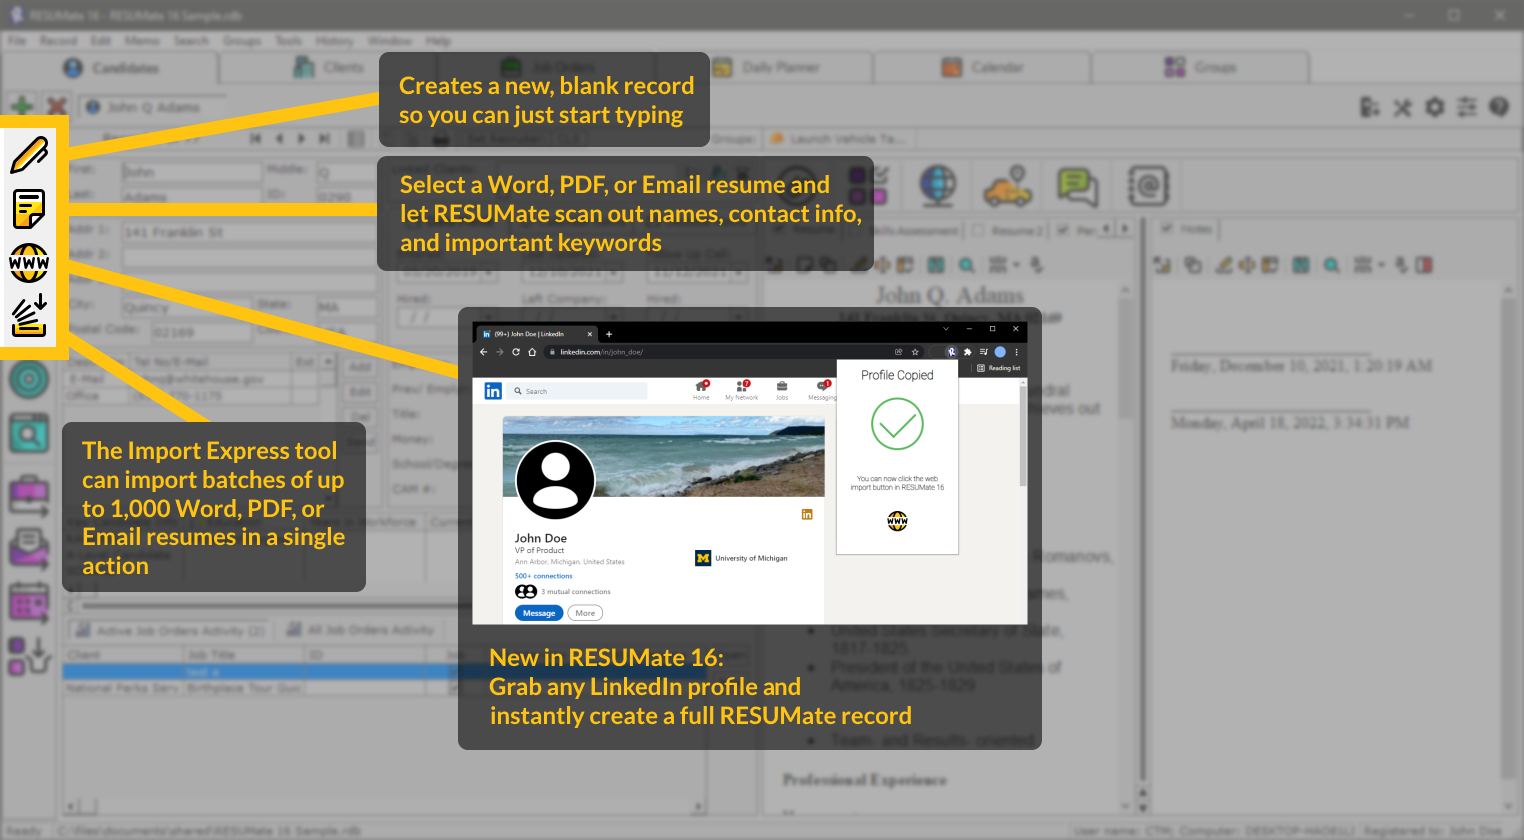Click note date Monday, April 18, 2022
Viewport: 1524px width, 840px height.
(x=1290, y=423)
